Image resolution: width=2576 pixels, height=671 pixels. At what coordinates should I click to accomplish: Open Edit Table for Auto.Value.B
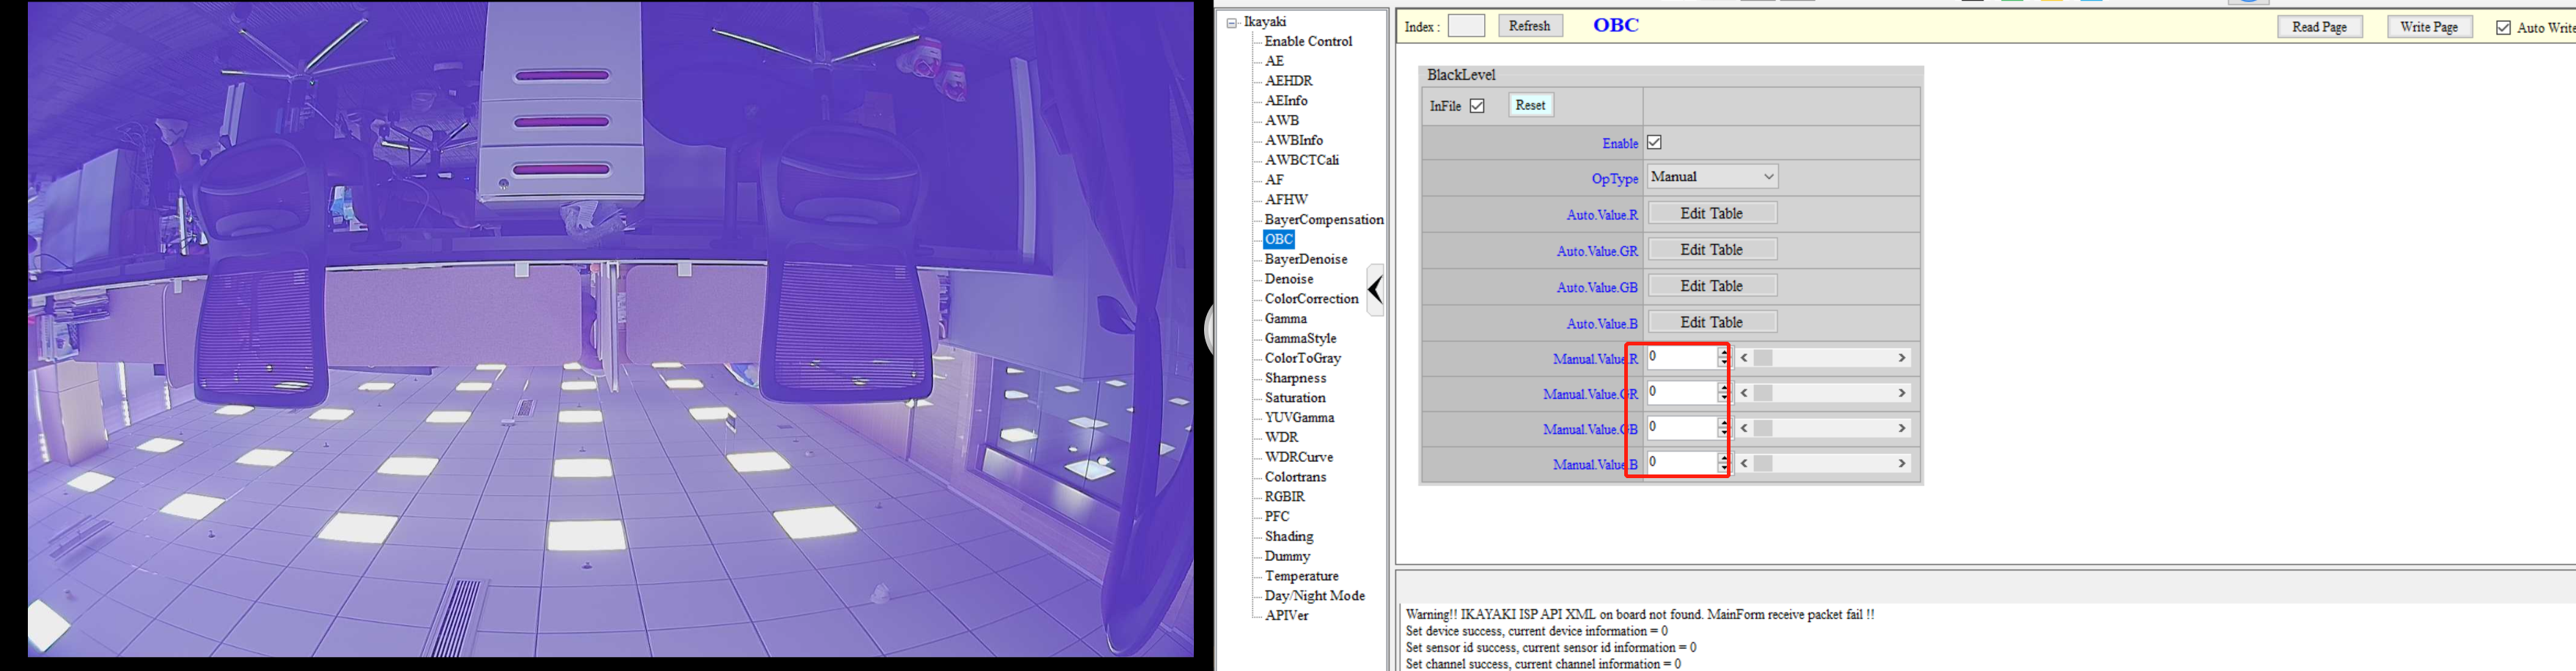tap(1712, 322)
